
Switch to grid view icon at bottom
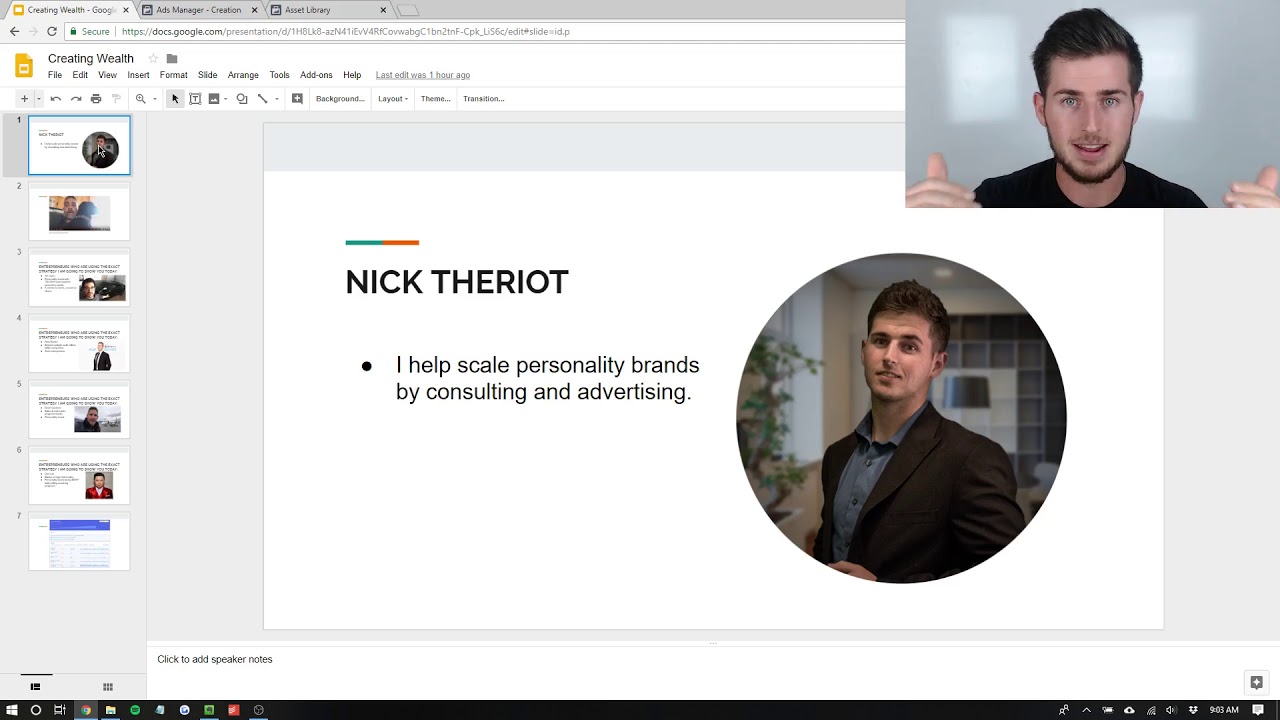(108, 686)
